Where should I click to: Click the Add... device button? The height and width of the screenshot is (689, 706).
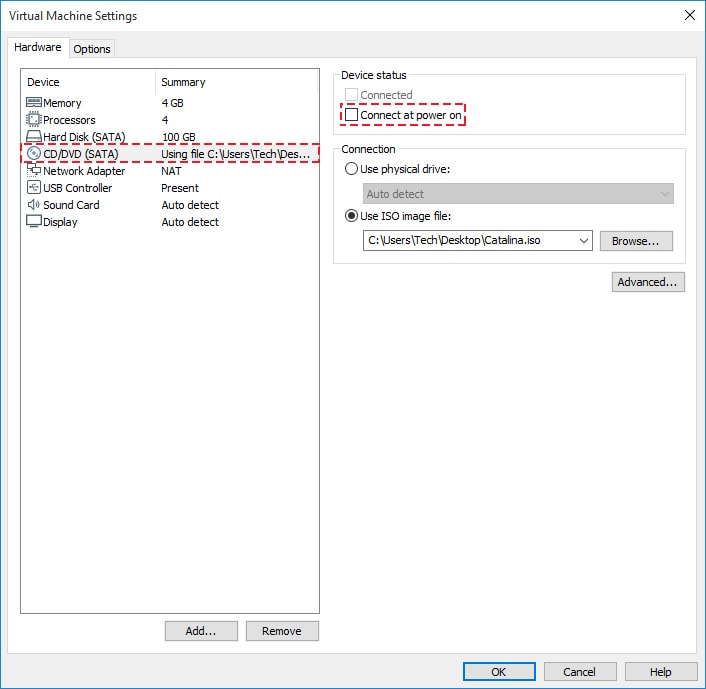pos(201,631)
